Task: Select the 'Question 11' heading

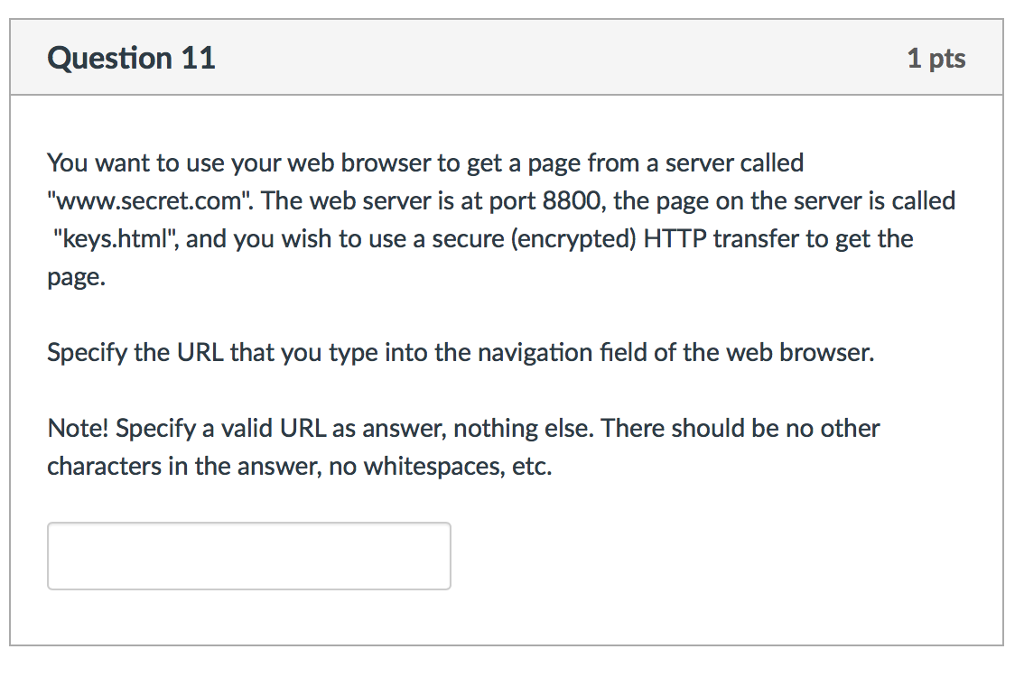Action: tap(131, 58)
